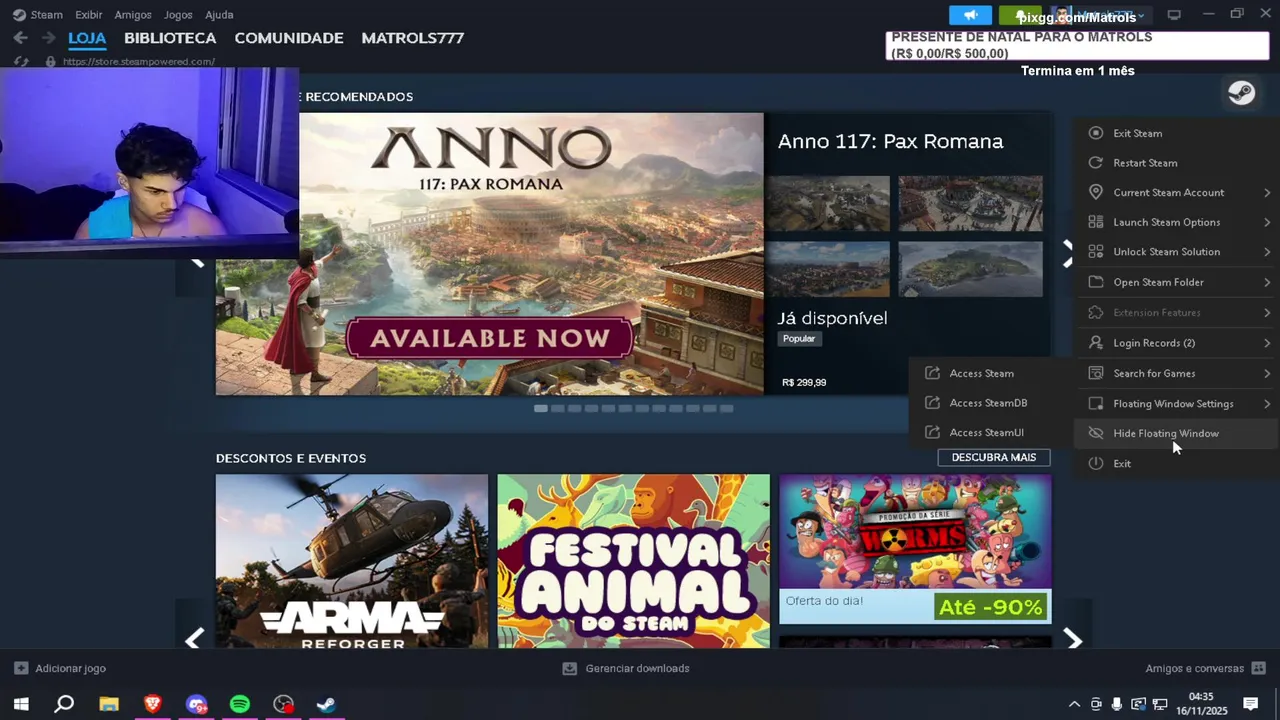Click the power icon beside plain Exit
The image size is (1280, 720).
(x=1096, y=463)
